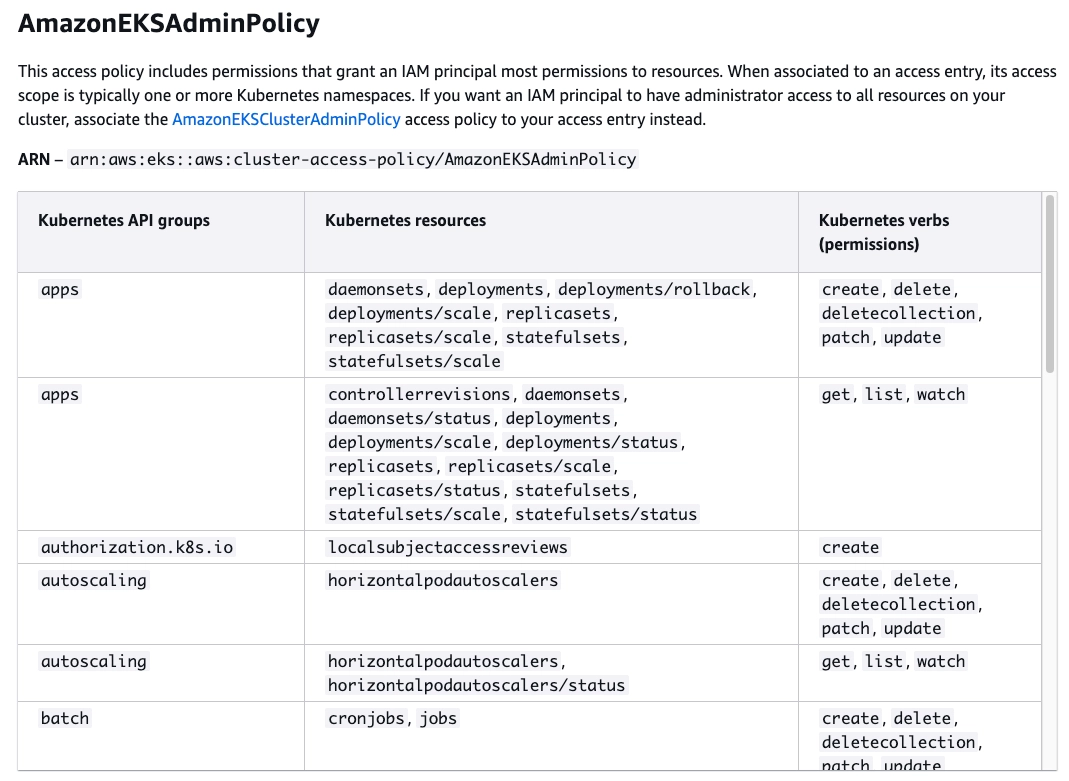The width and height of the screenshot is (1069, 781).
Task: Click watch verb in the horizontalpodautoscalers/status row
Action: 940,662
